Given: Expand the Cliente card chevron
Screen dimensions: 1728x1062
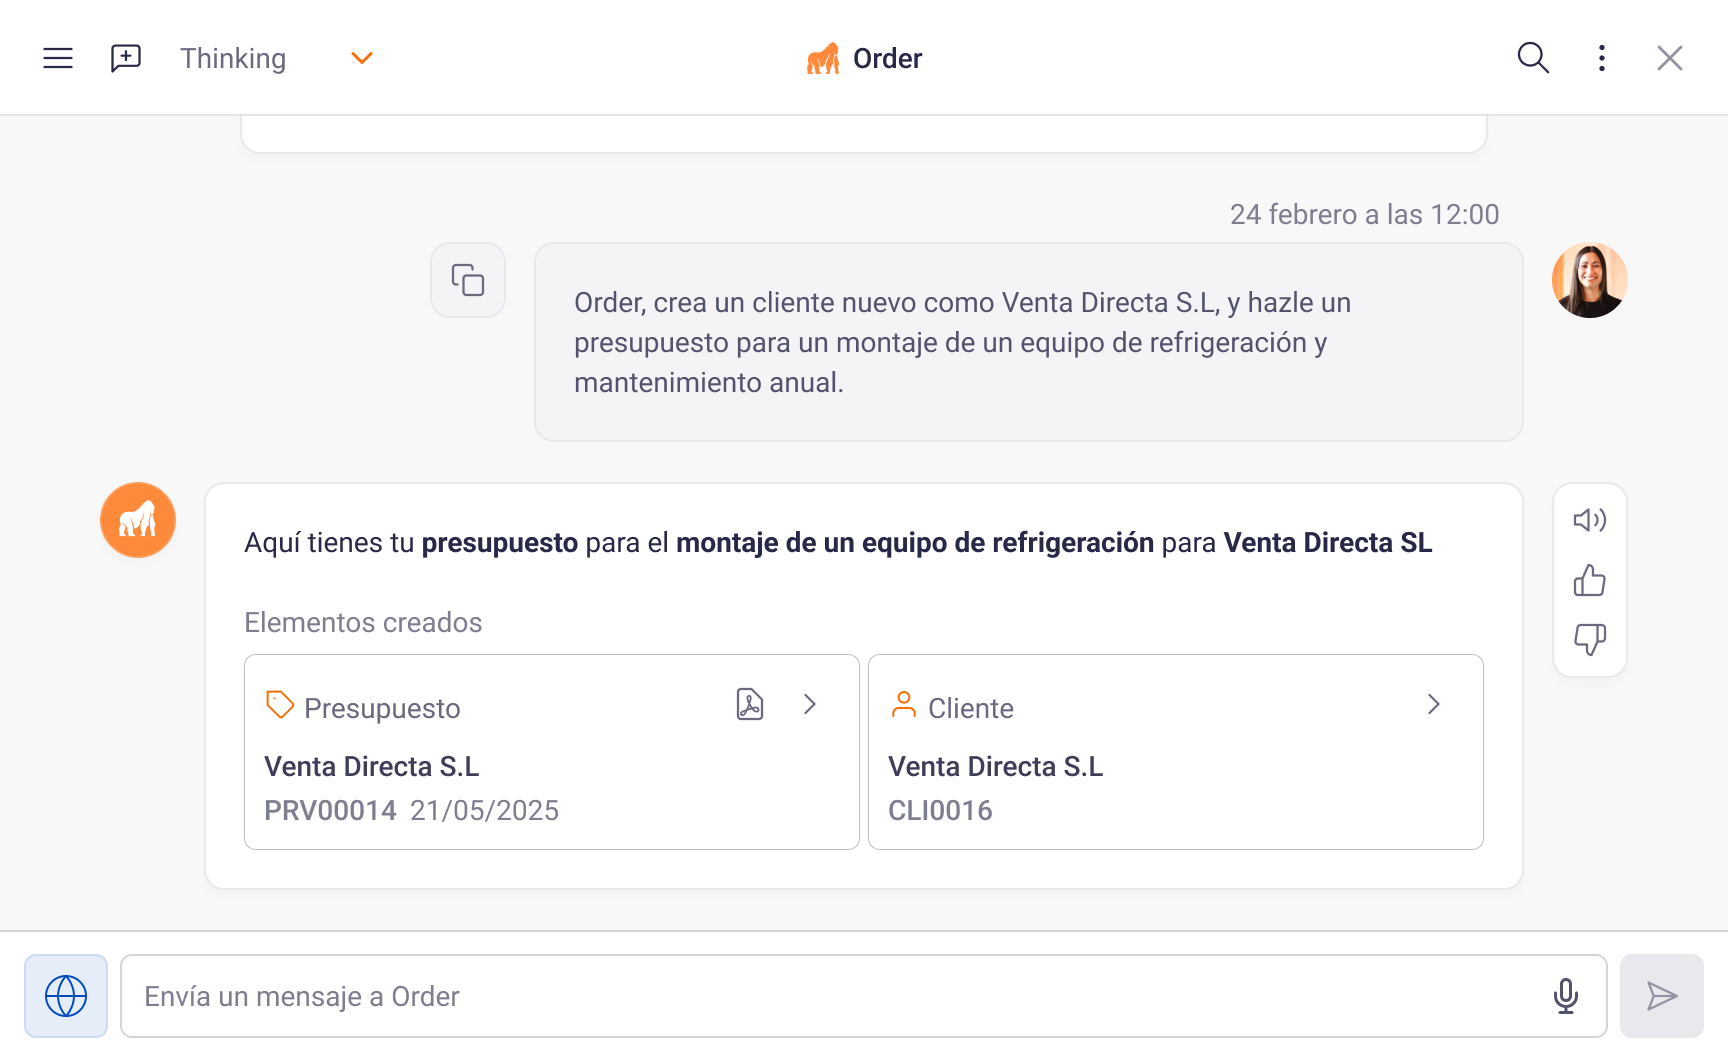Looking at the screenshot, I should [x=1433, y=705].
